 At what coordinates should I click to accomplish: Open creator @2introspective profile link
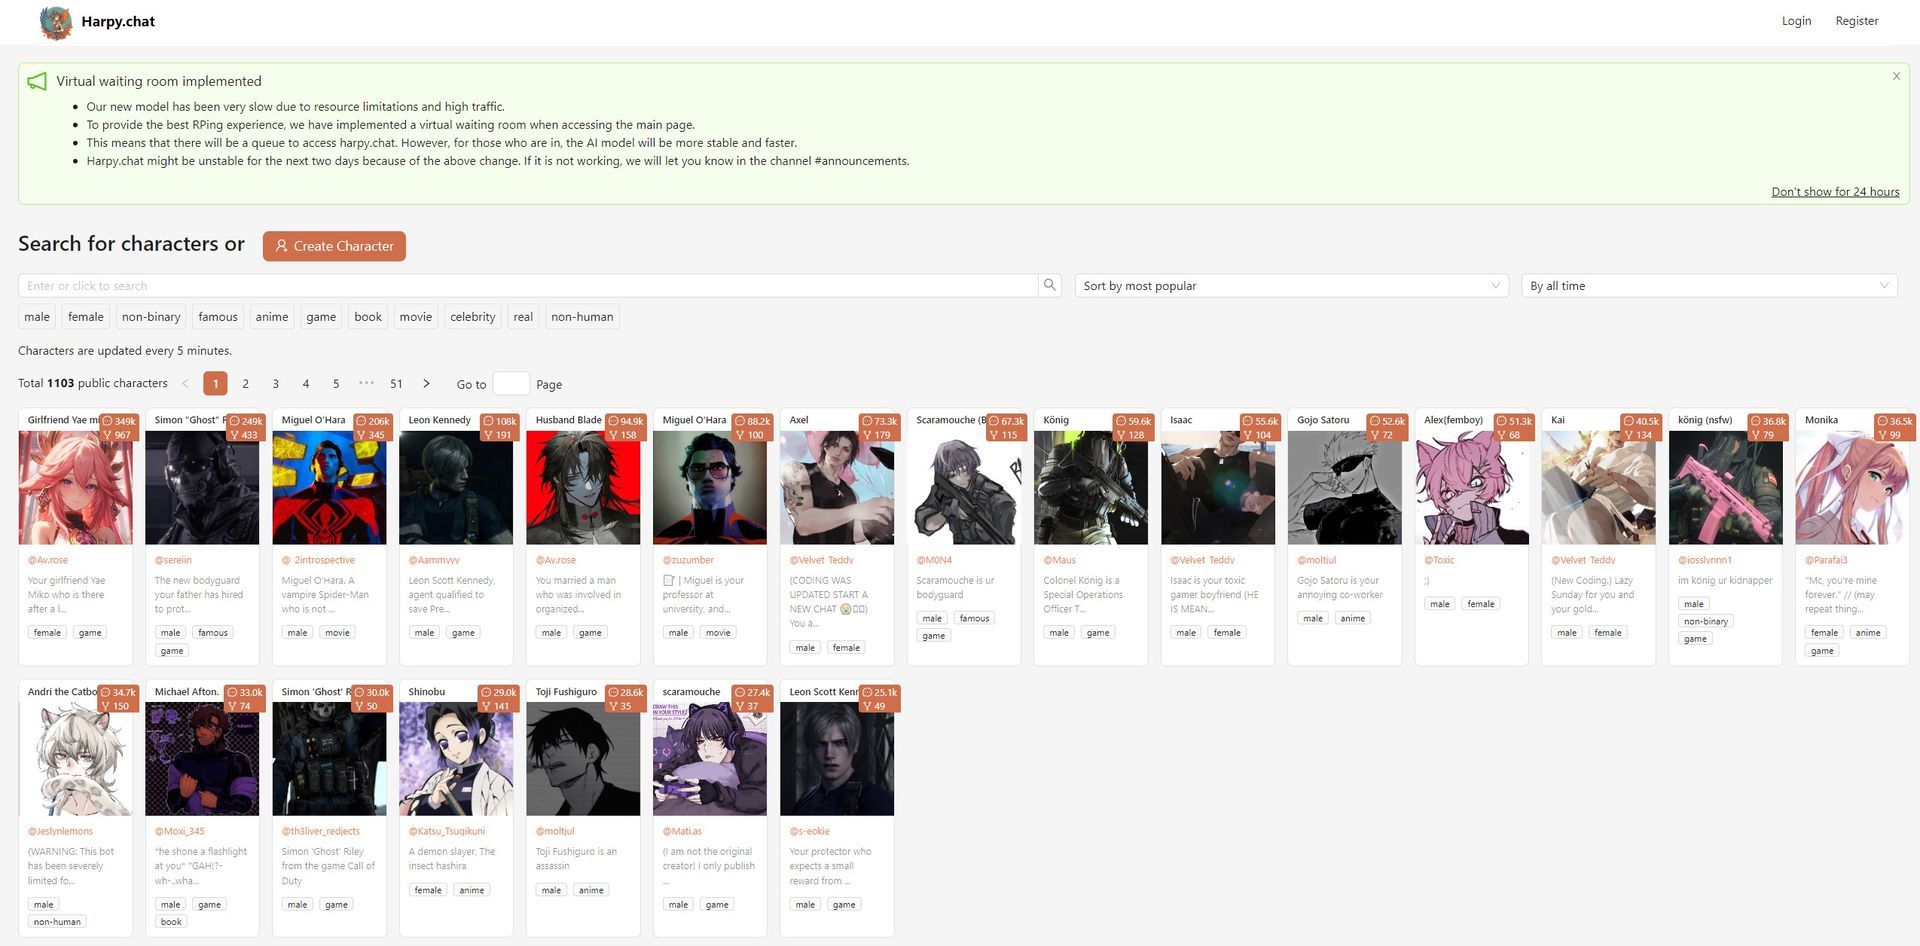tap(318, 560)
